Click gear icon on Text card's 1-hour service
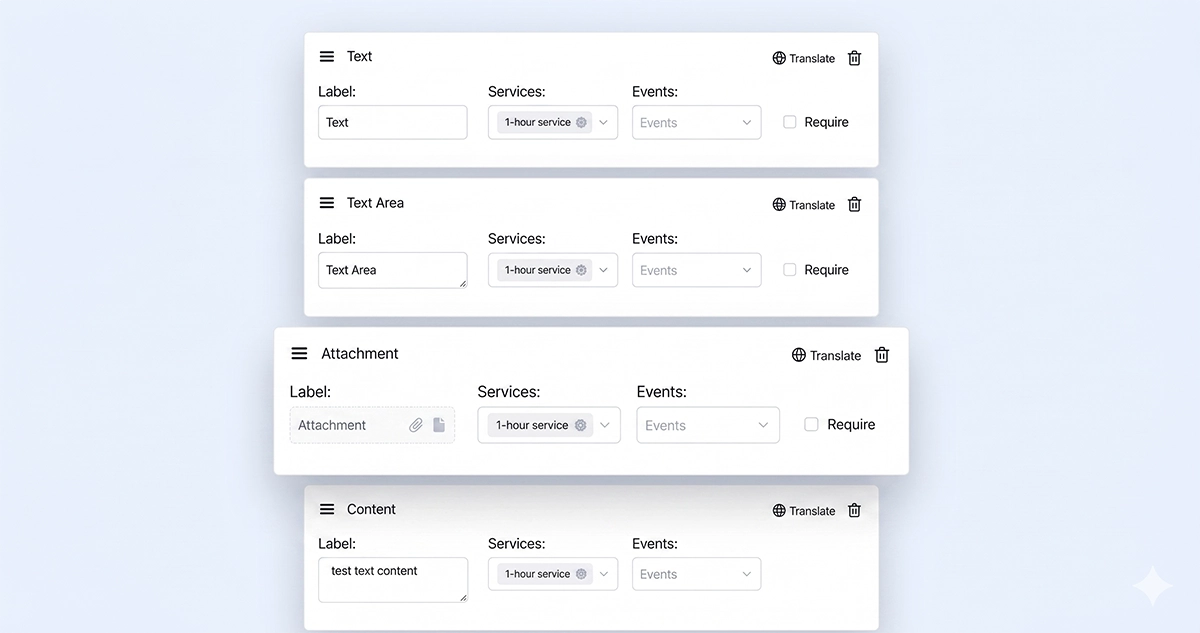 click(x=581, y=122)
